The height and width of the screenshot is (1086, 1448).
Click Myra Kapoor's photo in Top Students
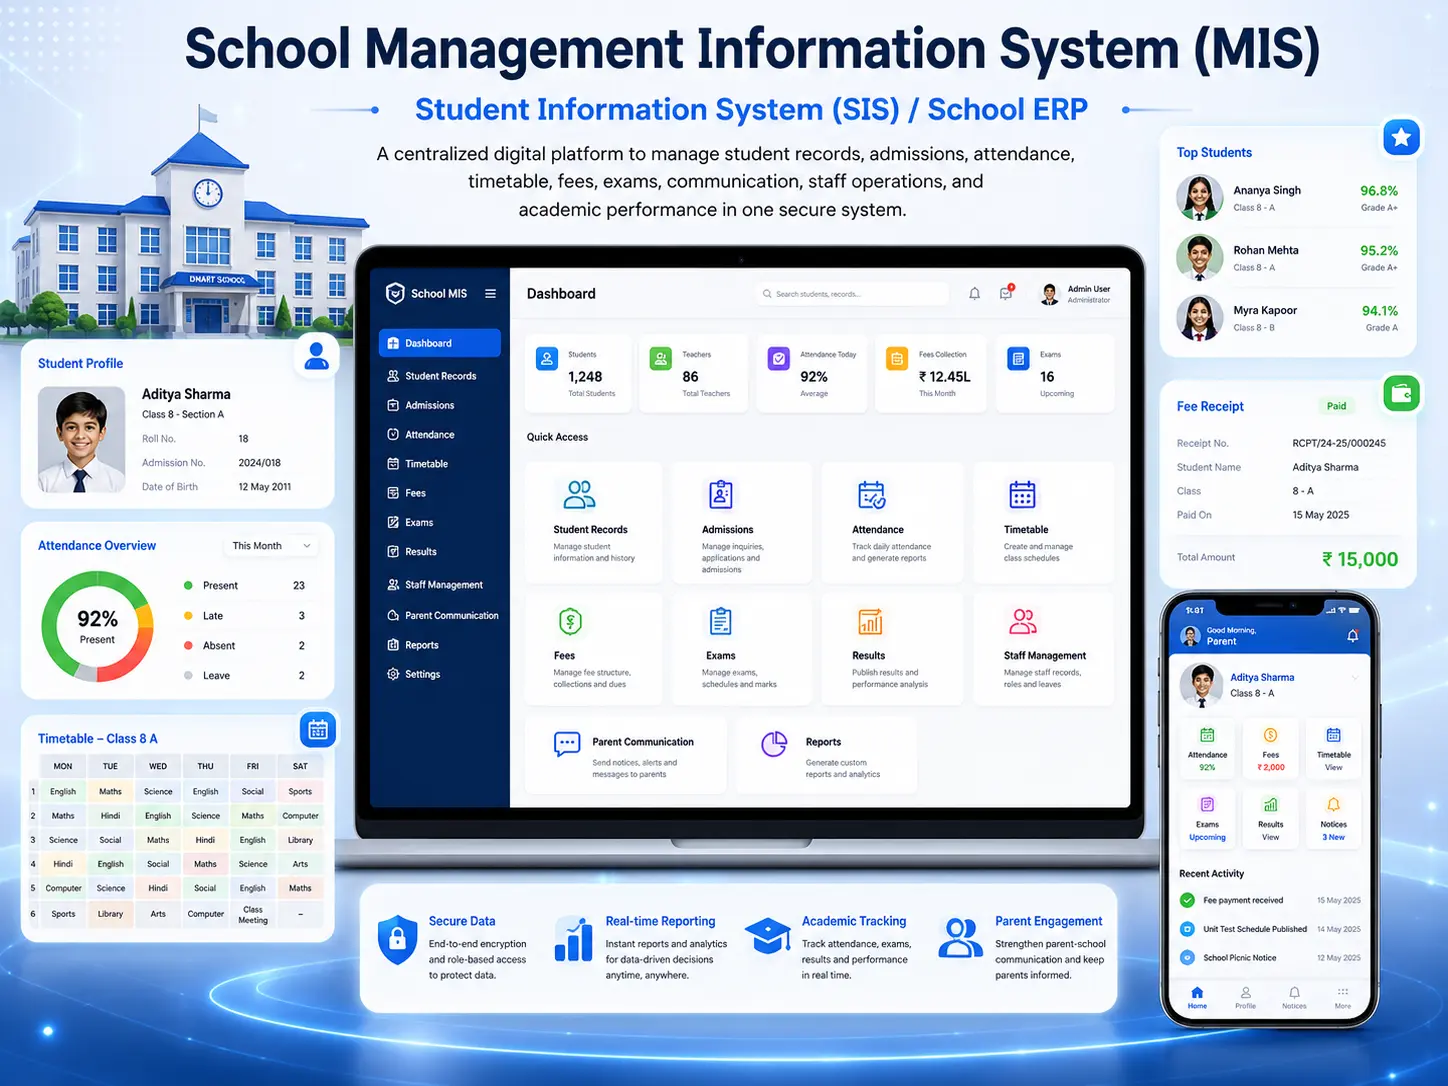pos(1199,318)
